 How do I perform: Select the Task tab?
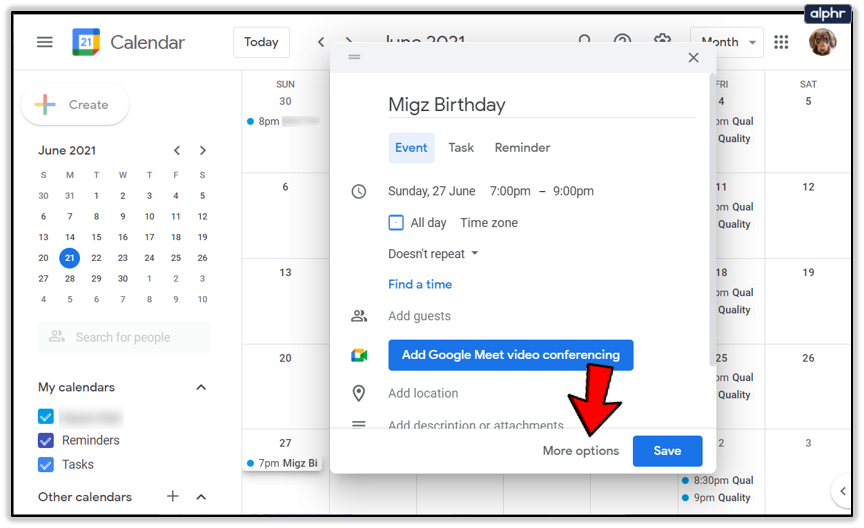tap(461, 148)
